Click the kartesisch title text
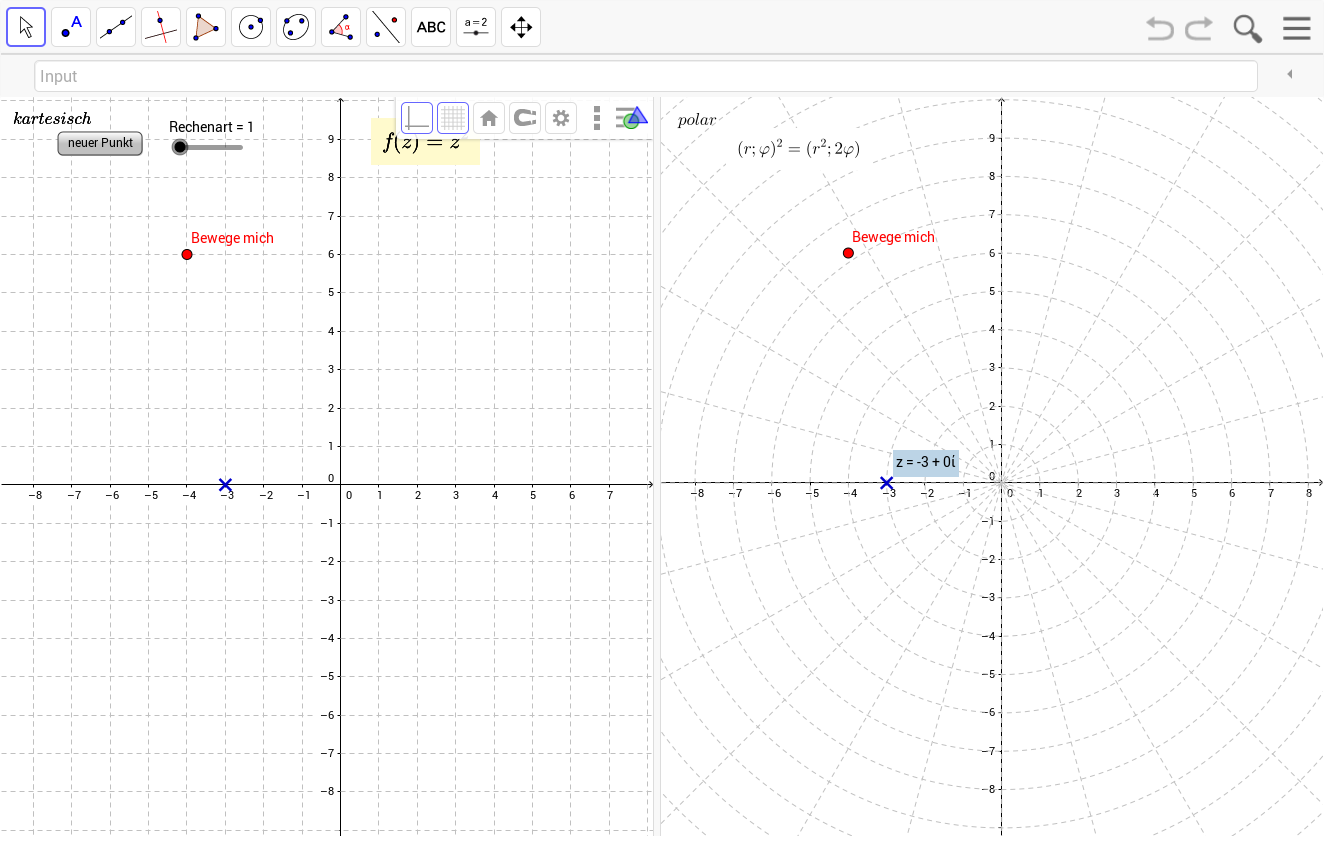 coord(52,119)
